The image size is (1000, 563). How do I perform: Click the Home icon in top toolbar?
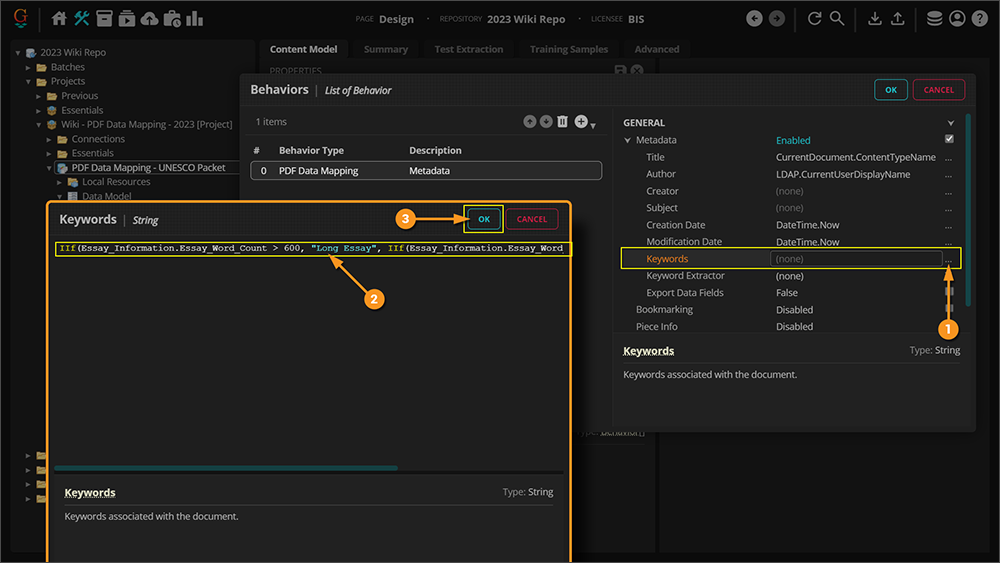click(59, 18)
